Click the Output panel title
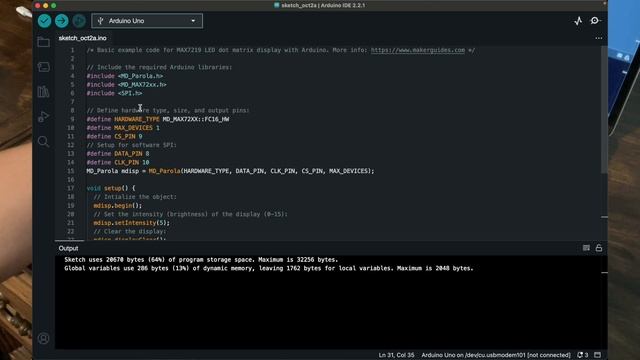The width and height of the screenshot is (640, 360). 68,248
